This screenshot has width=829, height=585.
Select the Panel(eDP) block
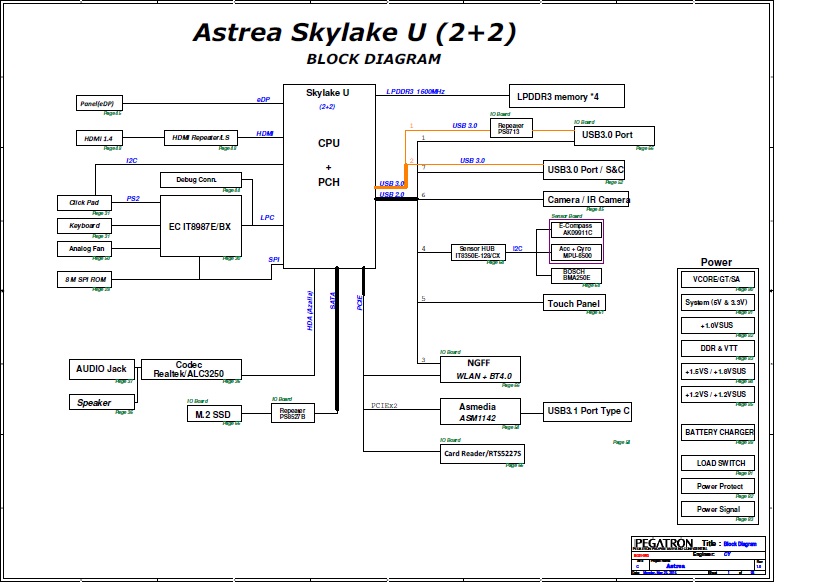point(97,104)
